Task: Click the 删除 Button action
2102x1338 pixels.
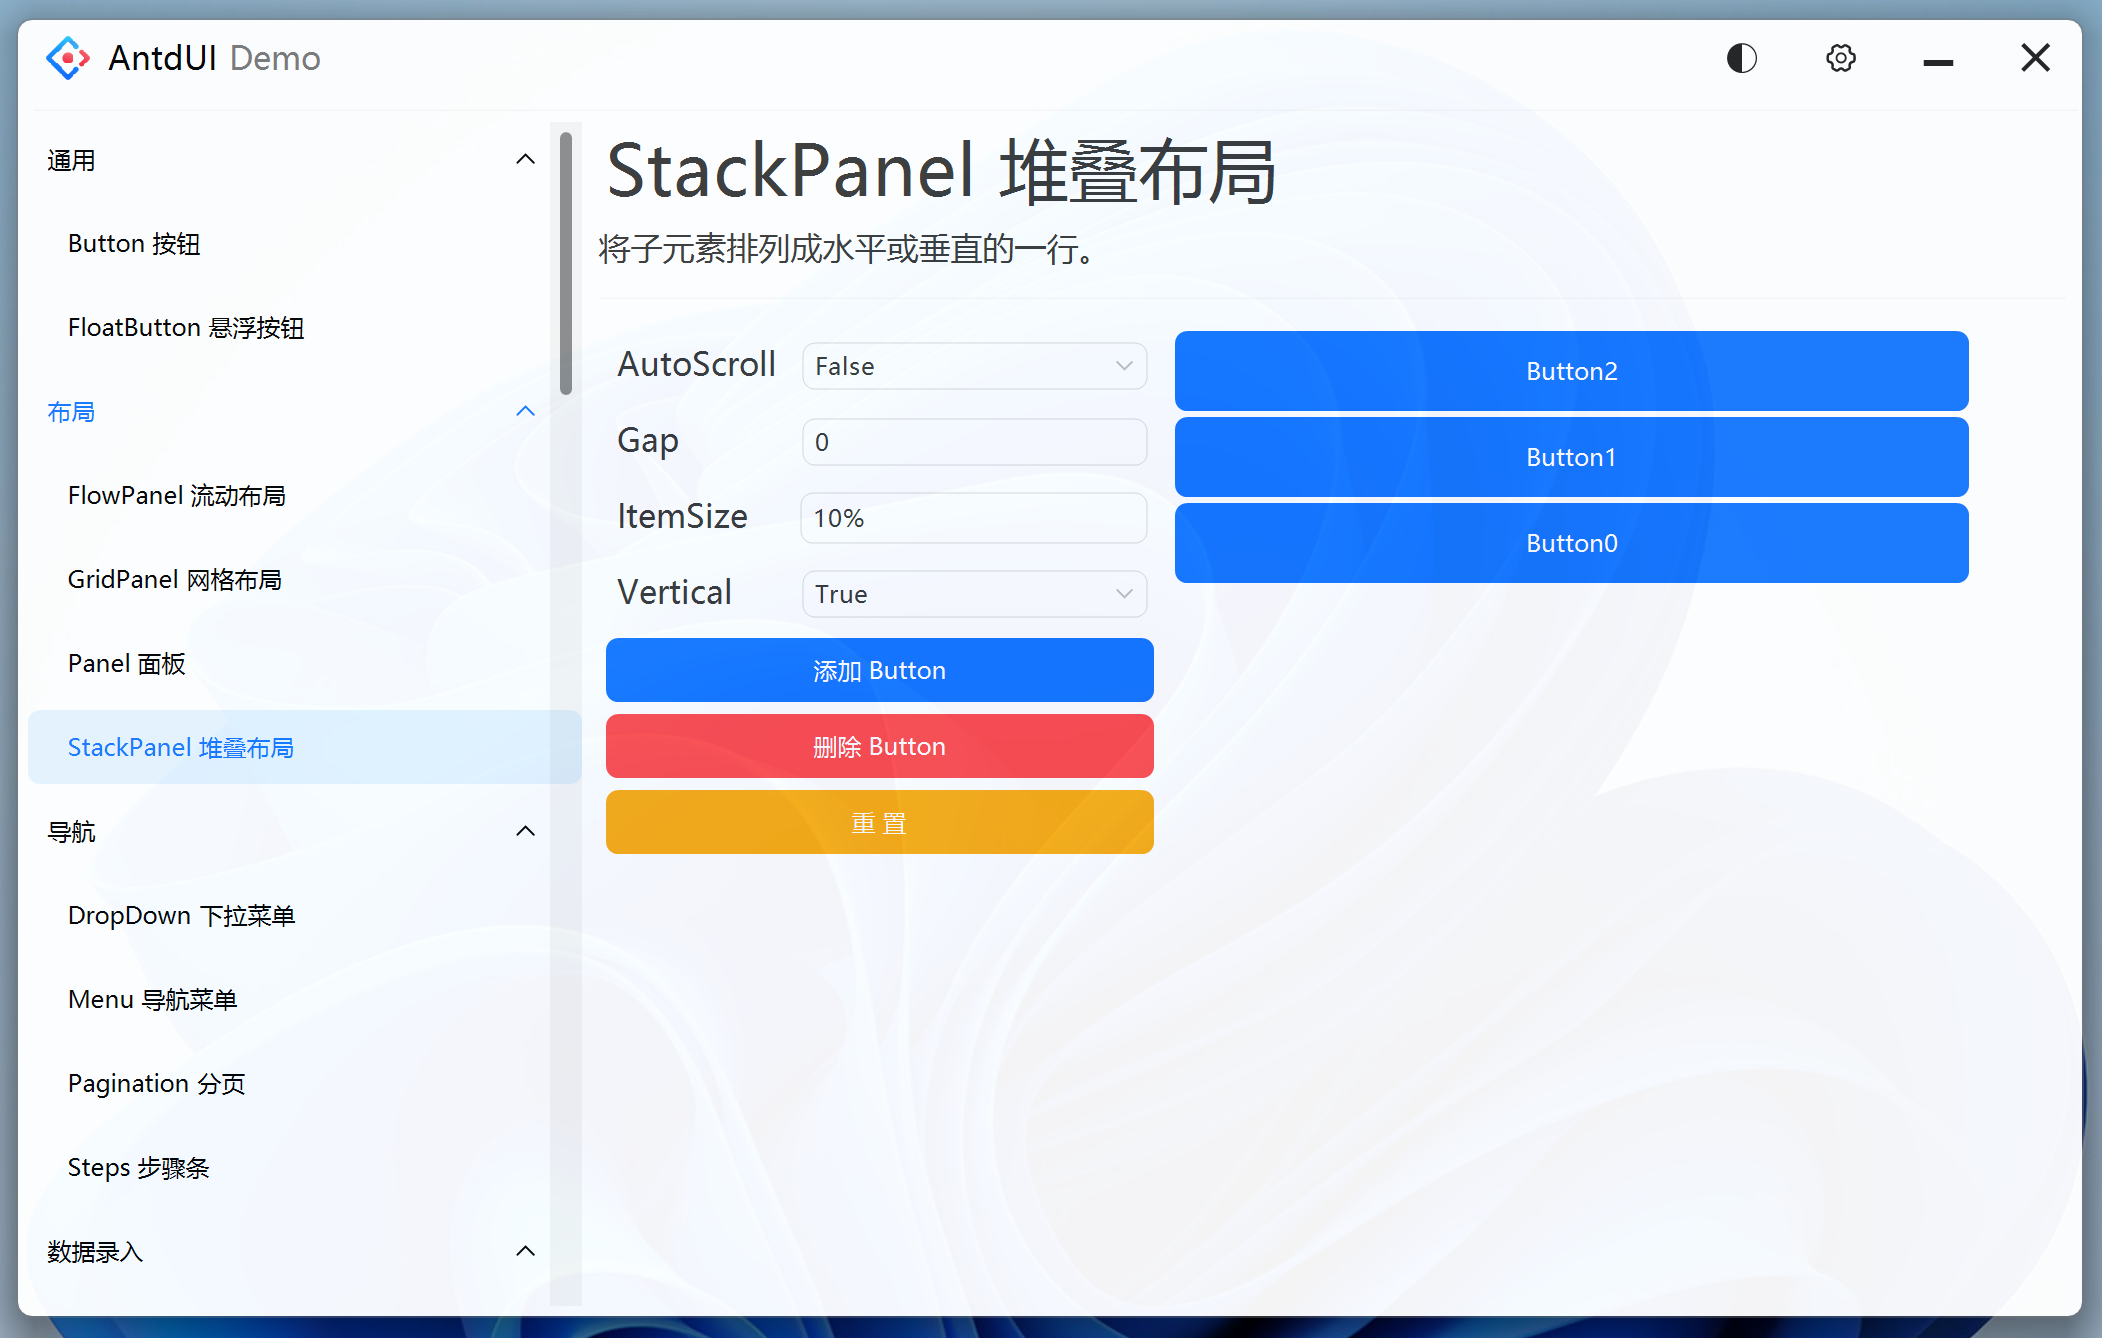Action: tap(879, 746)
